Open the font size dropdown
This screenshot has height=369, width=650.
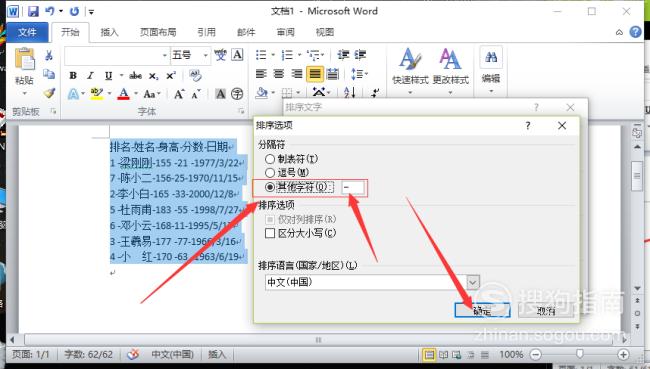pyautogui.click(x=205, y=55)
